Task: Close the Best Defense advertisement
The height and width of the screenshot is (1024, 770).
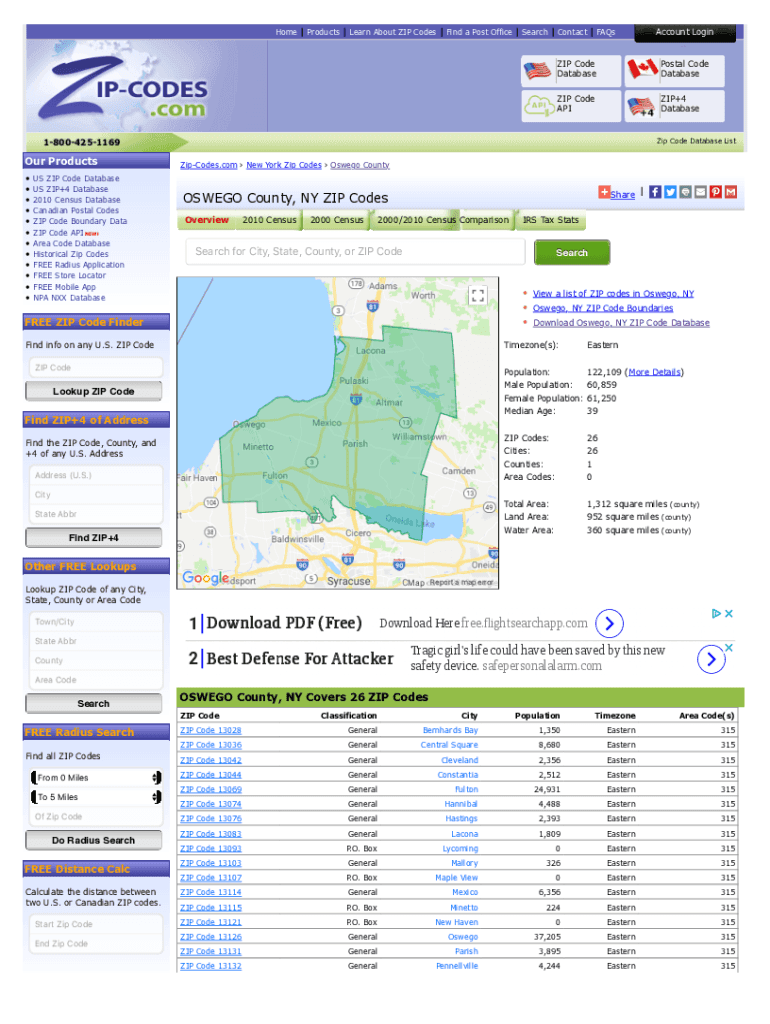Action: pyautogui.click(x=729, y=648)
